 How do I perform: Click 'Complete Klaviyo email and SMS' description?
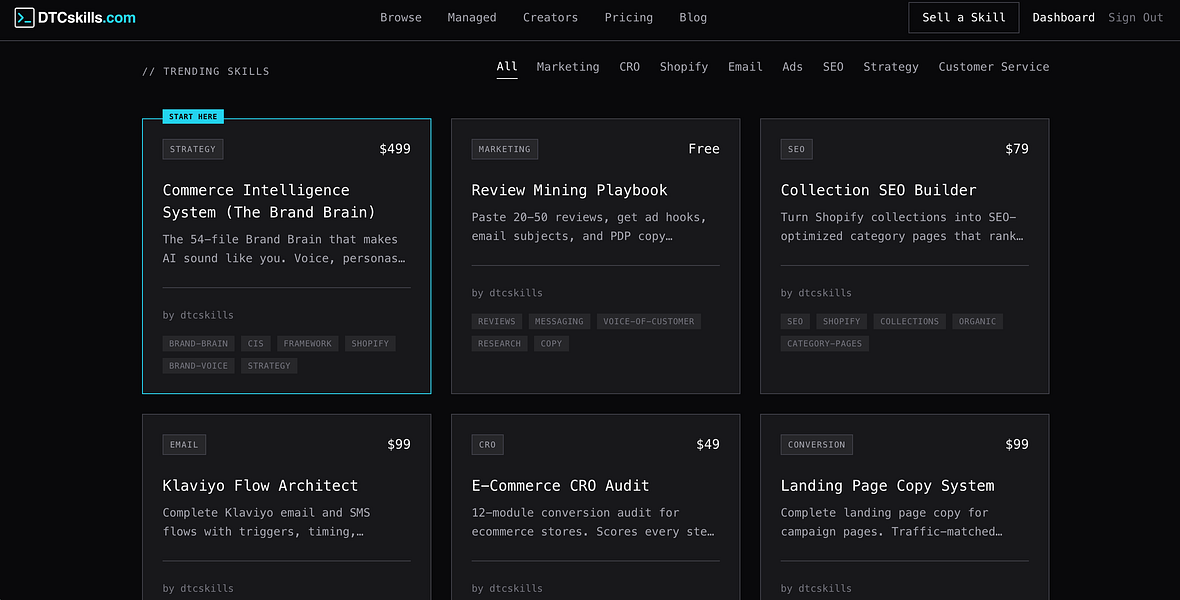(x=266, y=522)
